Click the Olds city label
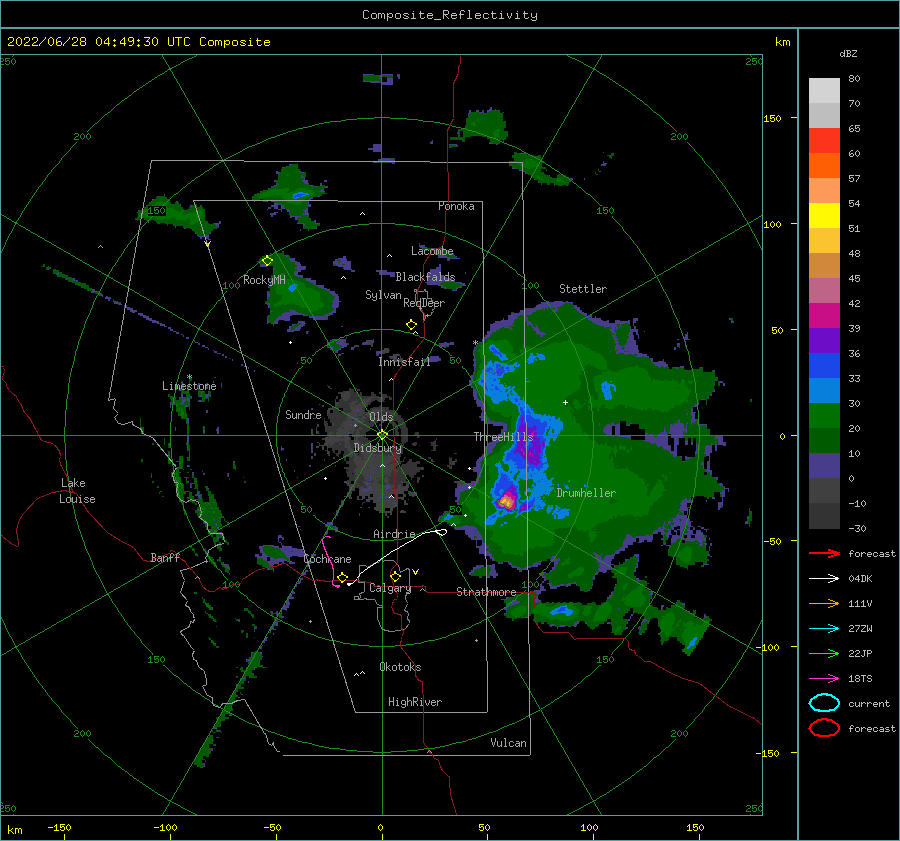 tap(381, 416)
